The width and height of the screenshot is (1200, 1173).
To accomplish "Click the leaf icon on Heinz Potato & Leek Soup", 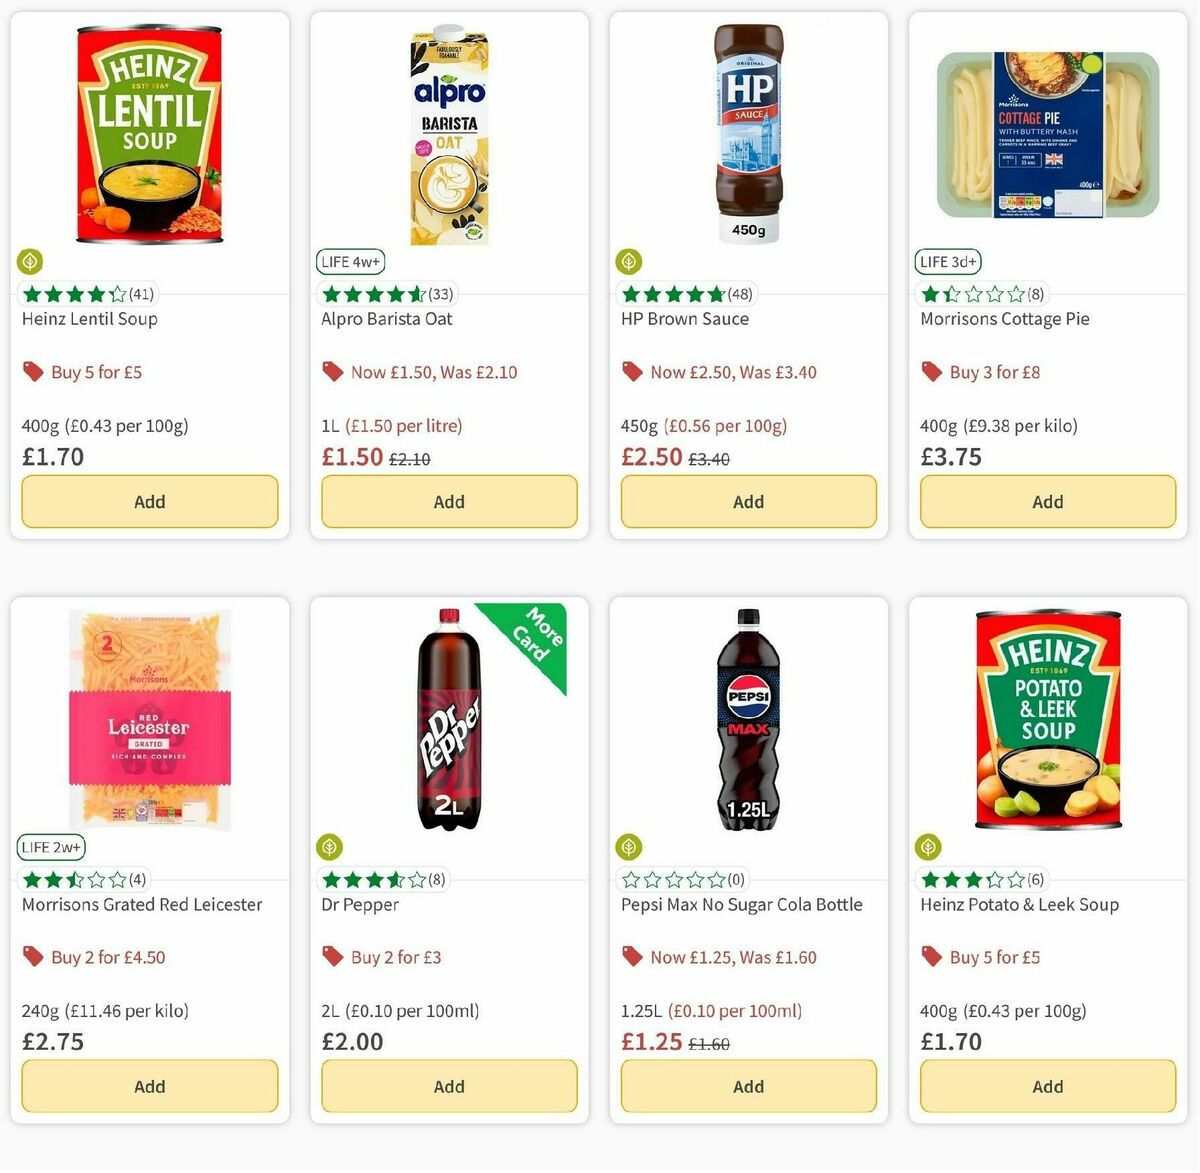I will [927, 847].
